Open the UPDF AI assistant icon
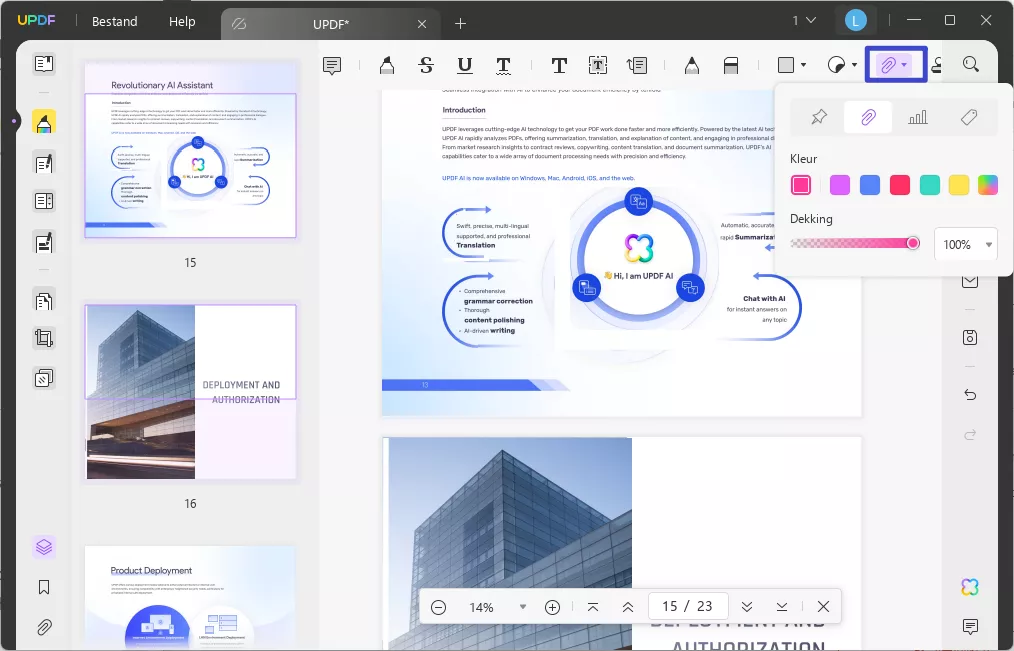Image resolution: width=1014 pixels, height=651 pixels. [x=970, y=587]
